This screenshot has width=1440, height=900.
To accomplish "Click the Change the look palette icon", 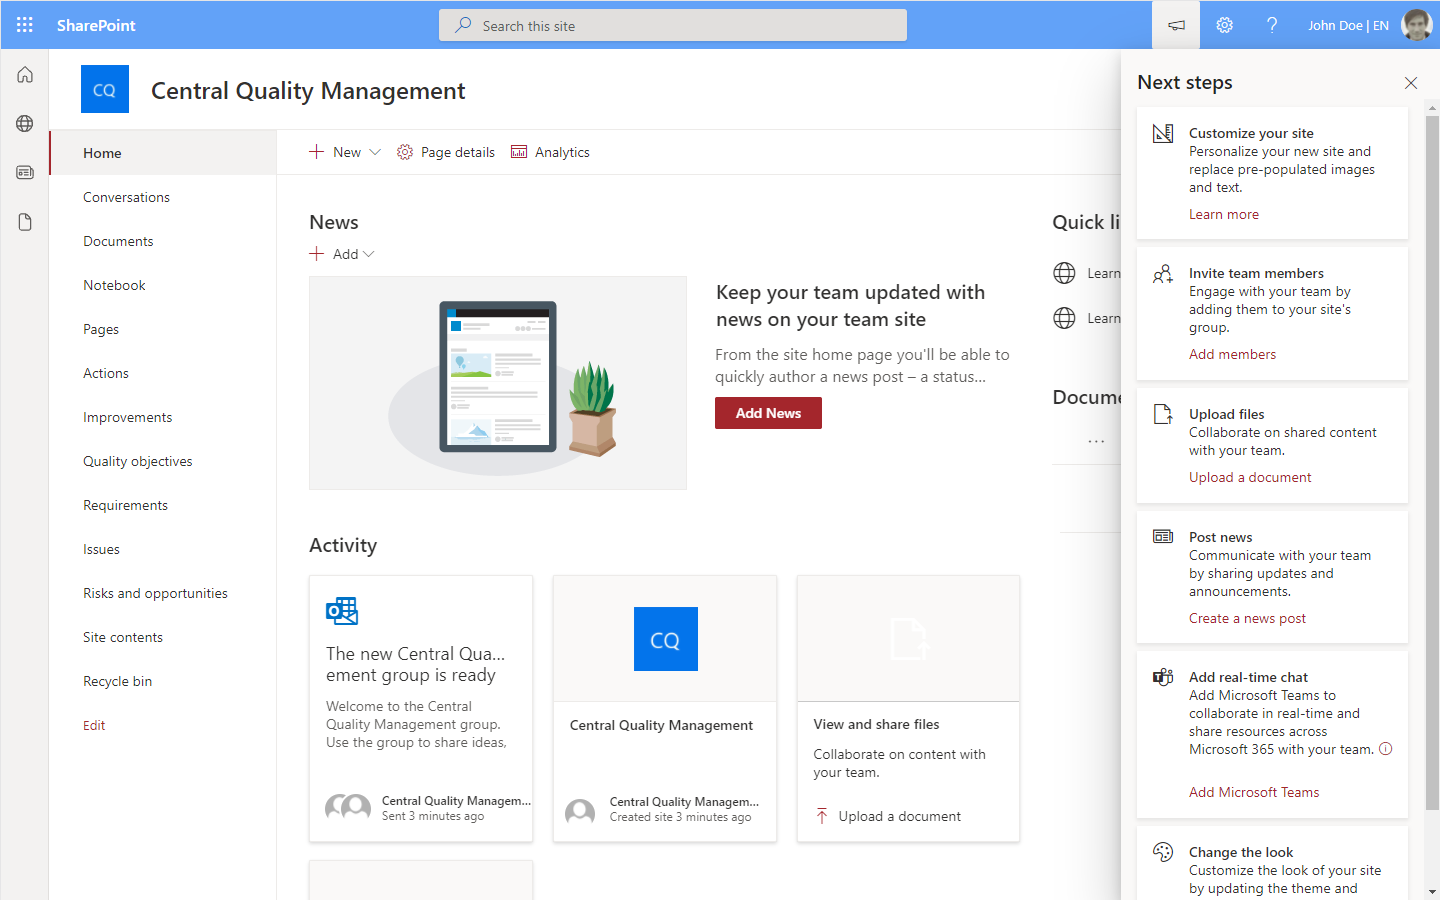I will (x=1163, y=852).
